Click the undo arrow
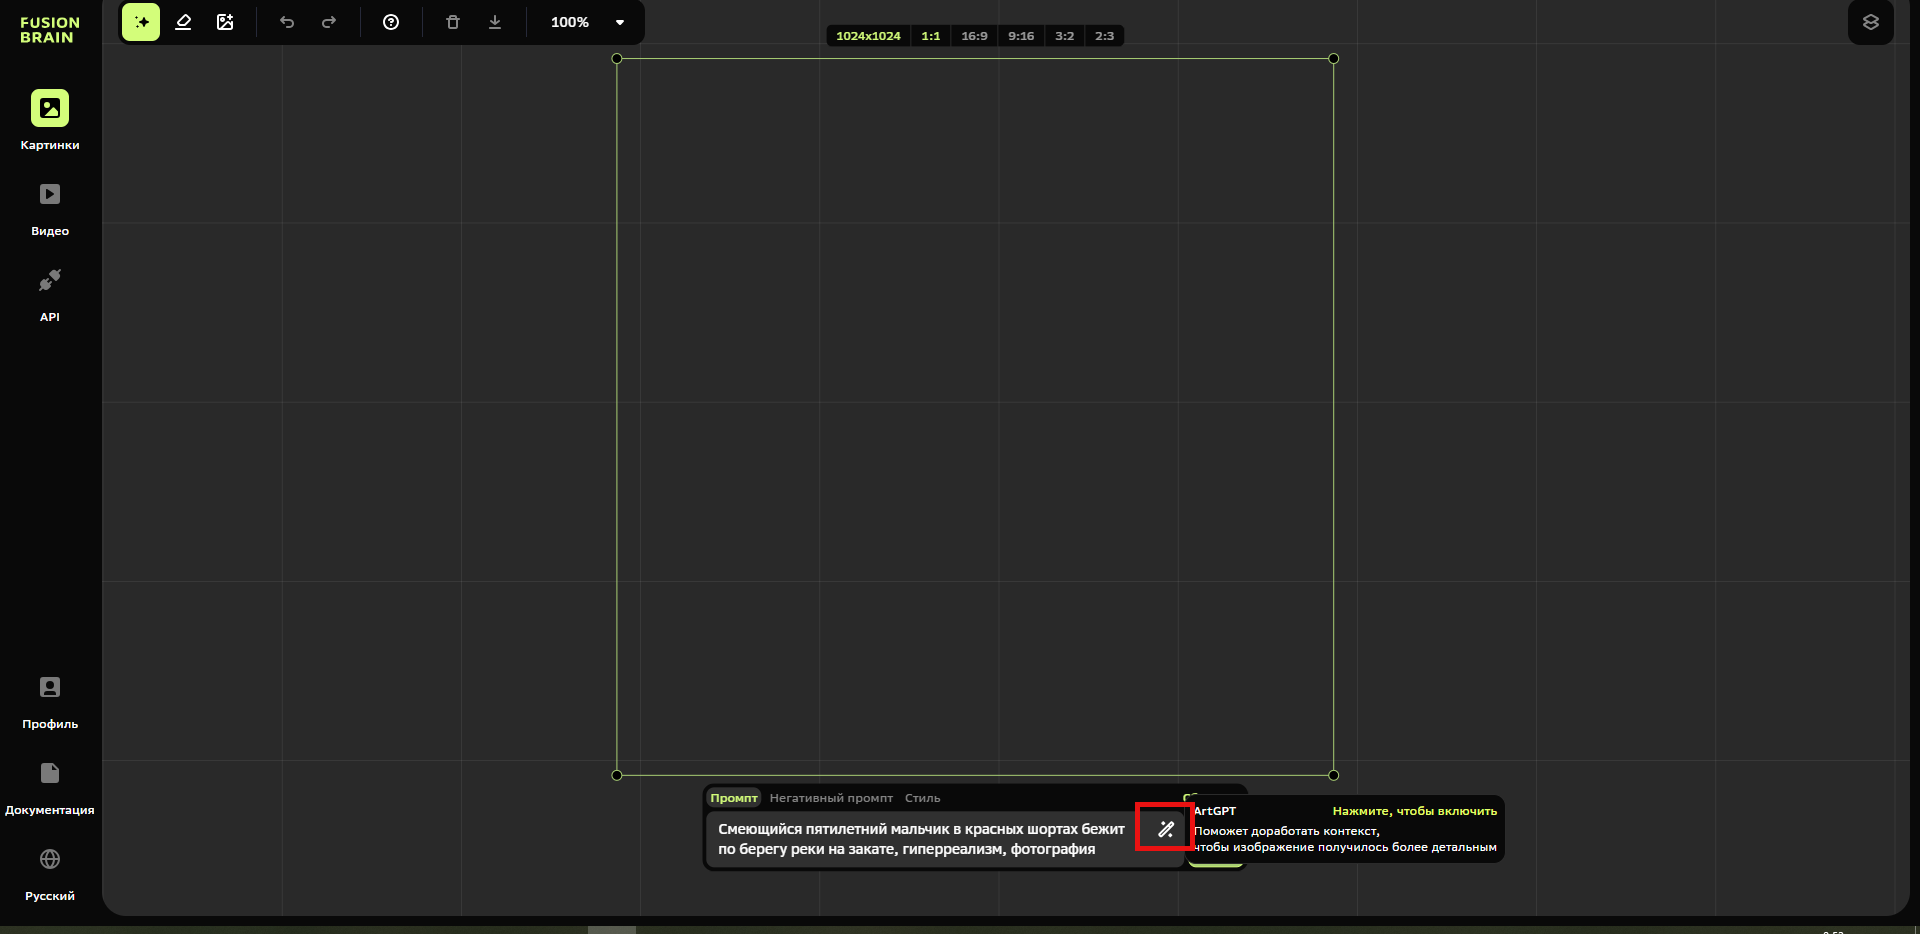The height and width of the screenshot is (934, 1920). [x=287, y=22]
